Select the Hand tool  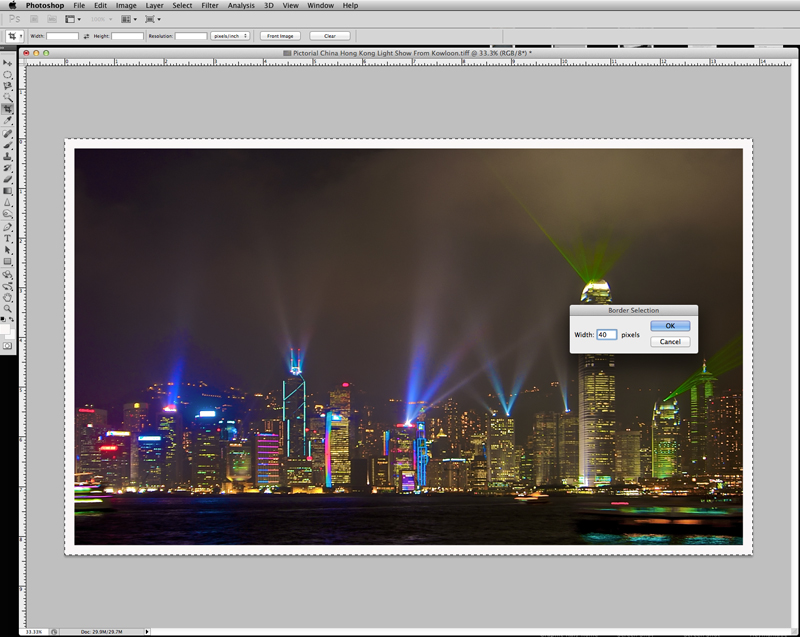click(x=8, y=297)
